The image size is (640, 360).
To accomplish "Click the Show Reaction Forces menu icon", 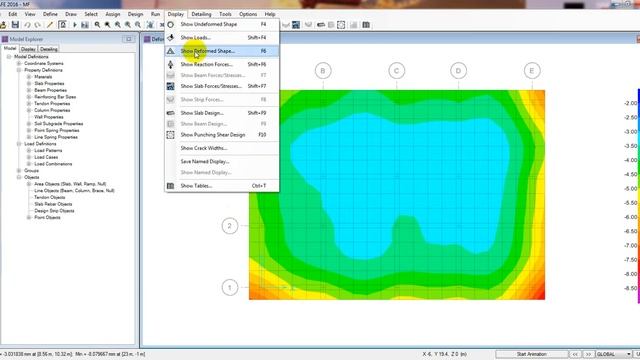I will point(171,64).
